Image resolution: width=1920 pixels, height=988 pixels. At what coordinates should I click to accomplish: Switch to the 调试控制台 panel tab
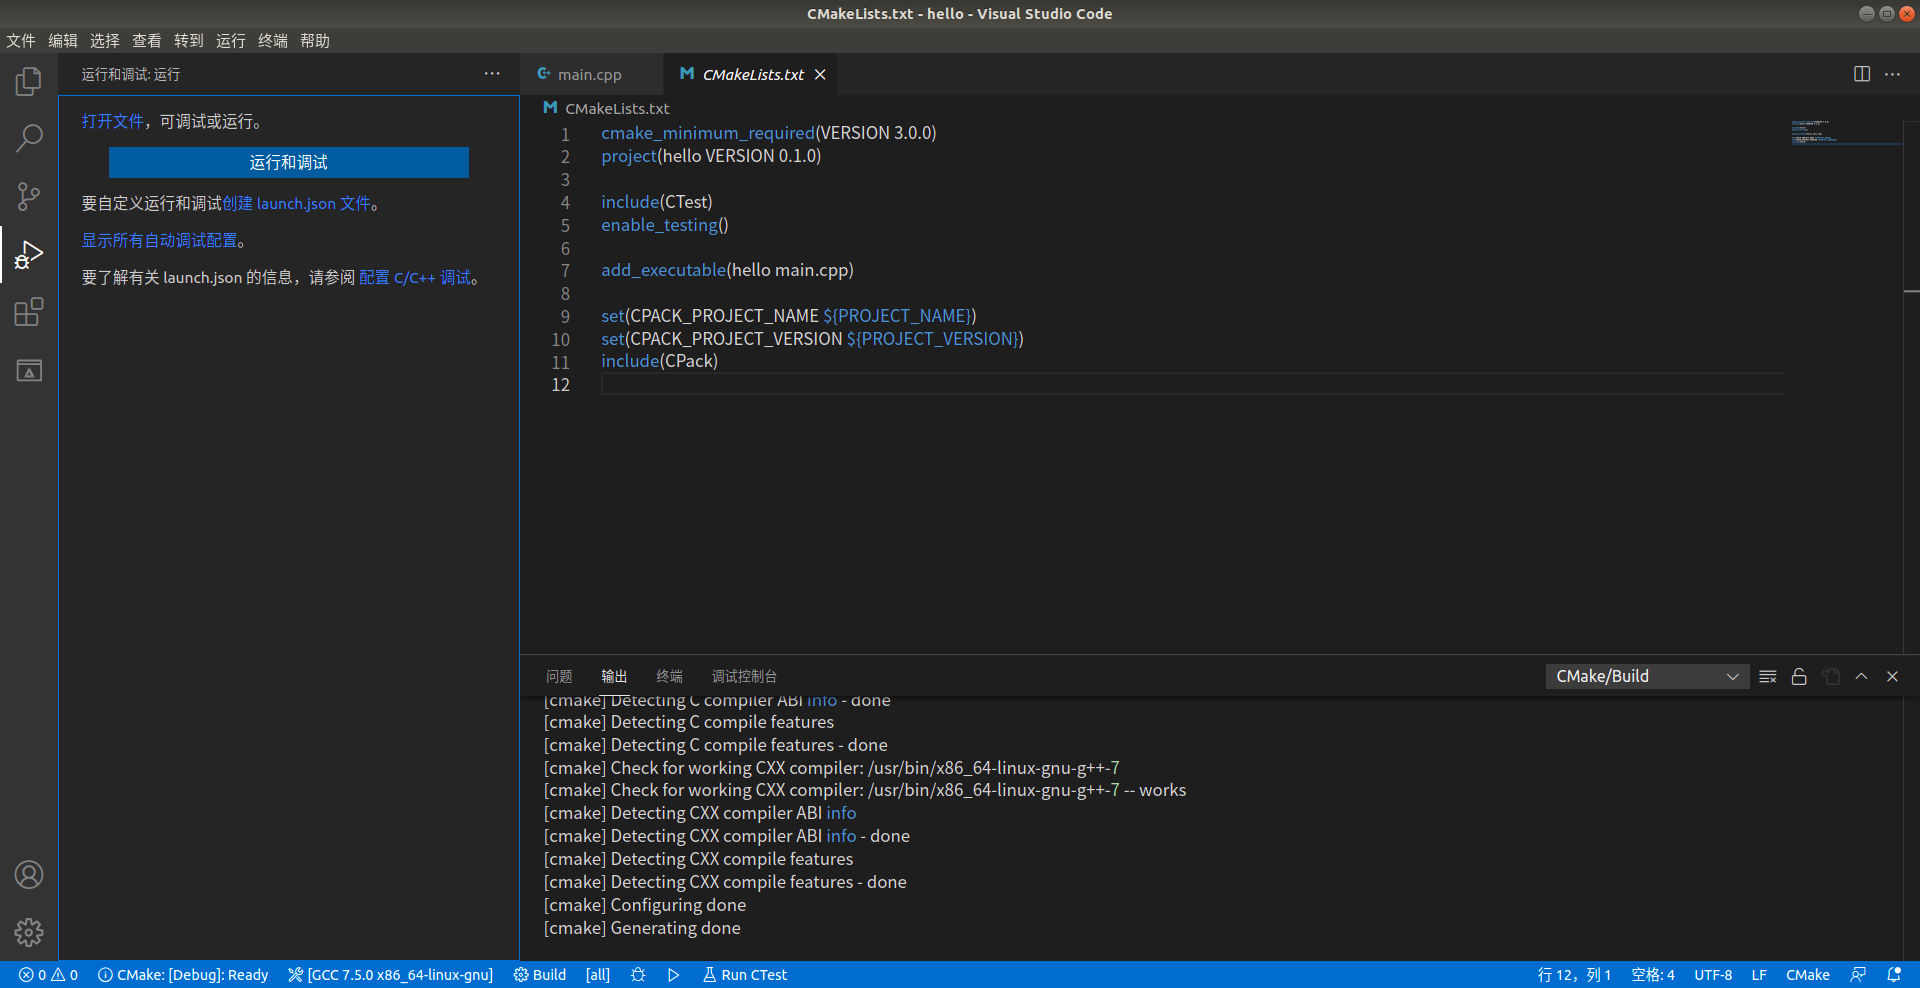pyautogui.click(x=744, y=677)
